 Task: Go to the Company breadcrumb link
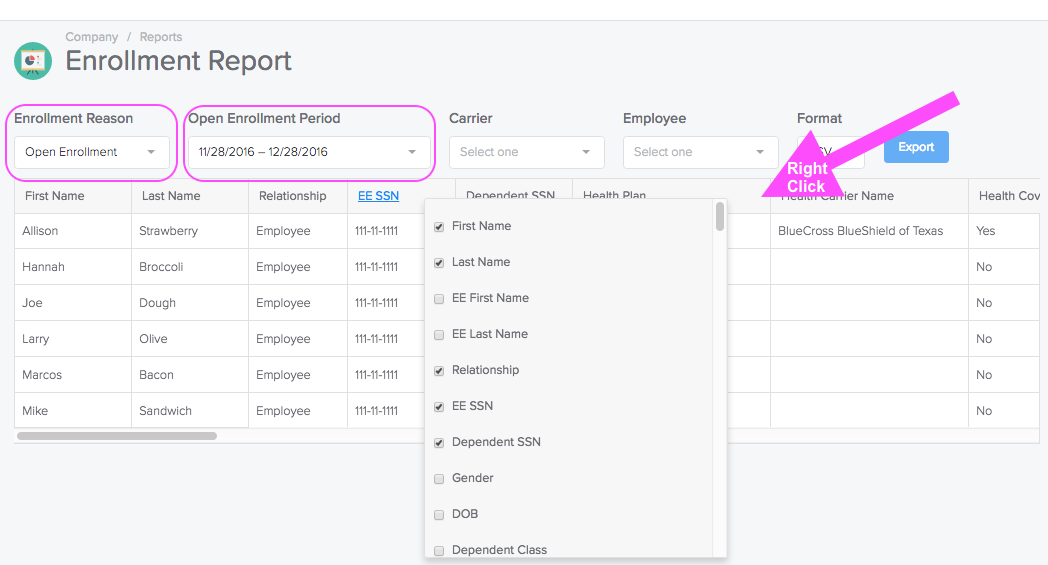tap(92, 37)
